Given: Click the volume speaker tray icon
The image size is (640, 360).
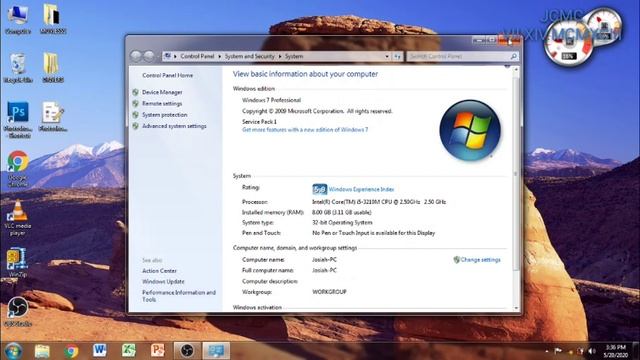Looking at the screenshot, I should tap(592, 351).
